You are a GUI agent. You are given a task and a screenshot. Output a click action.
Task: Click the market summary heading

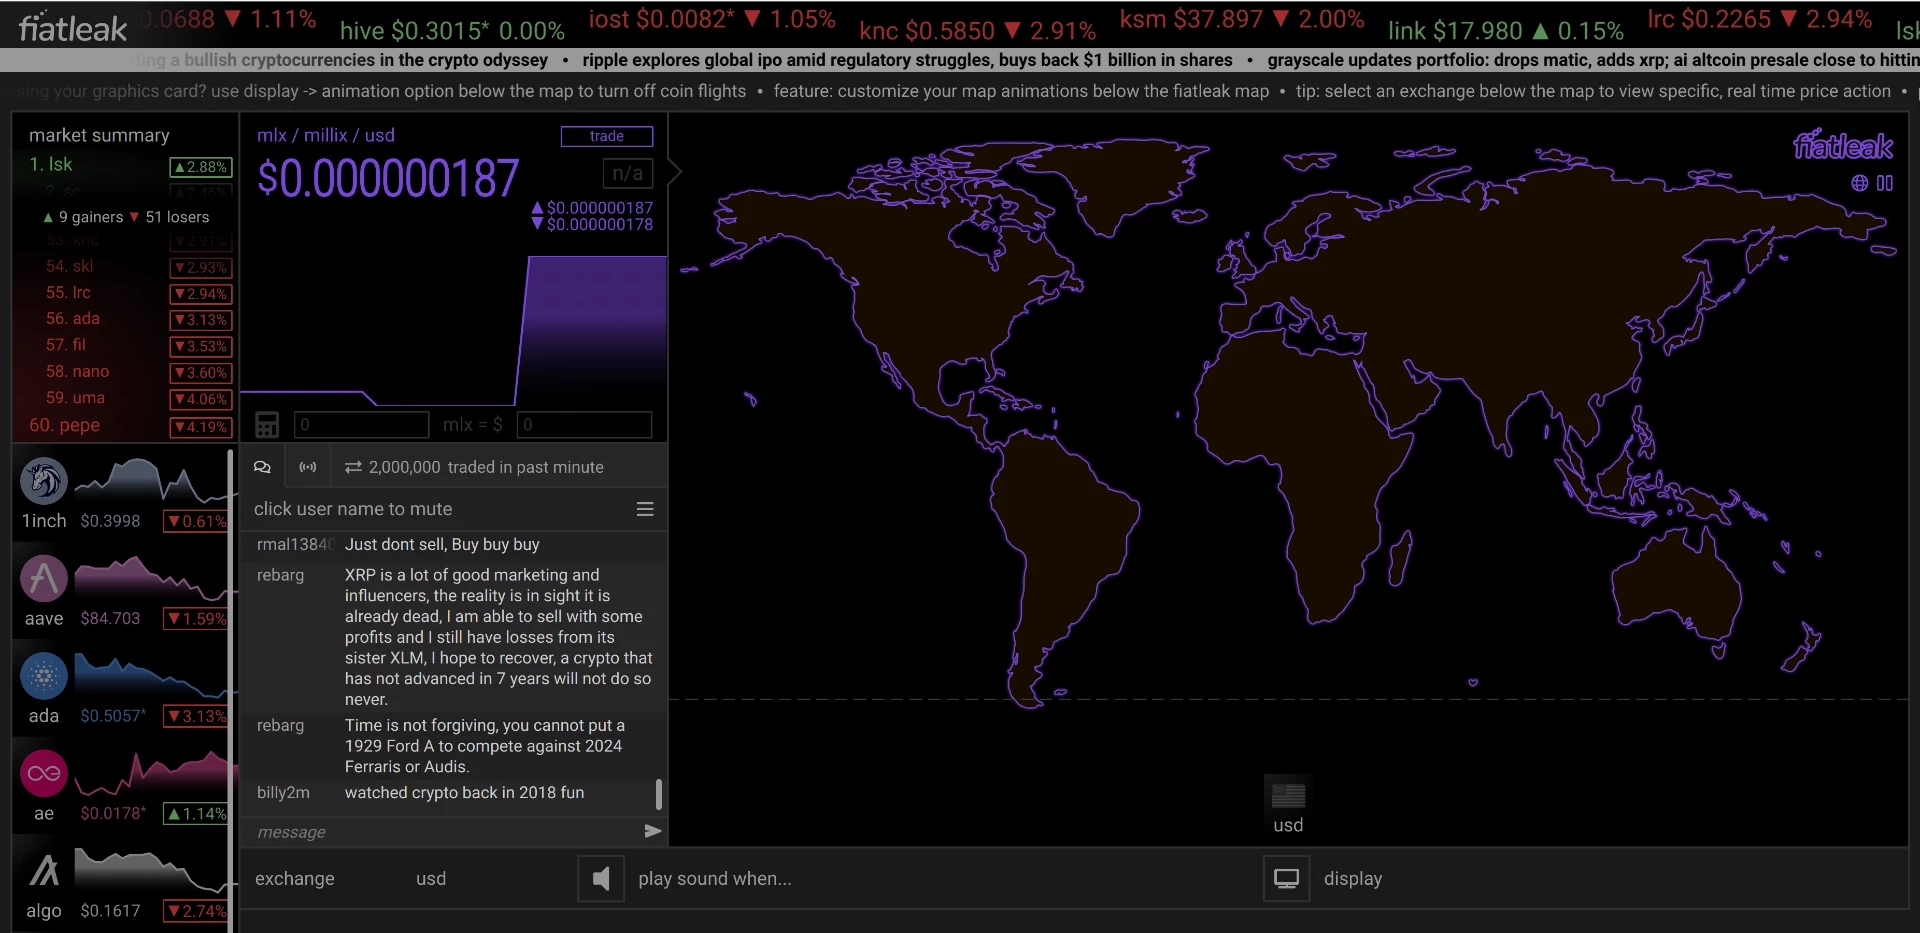tap(99, 135)
